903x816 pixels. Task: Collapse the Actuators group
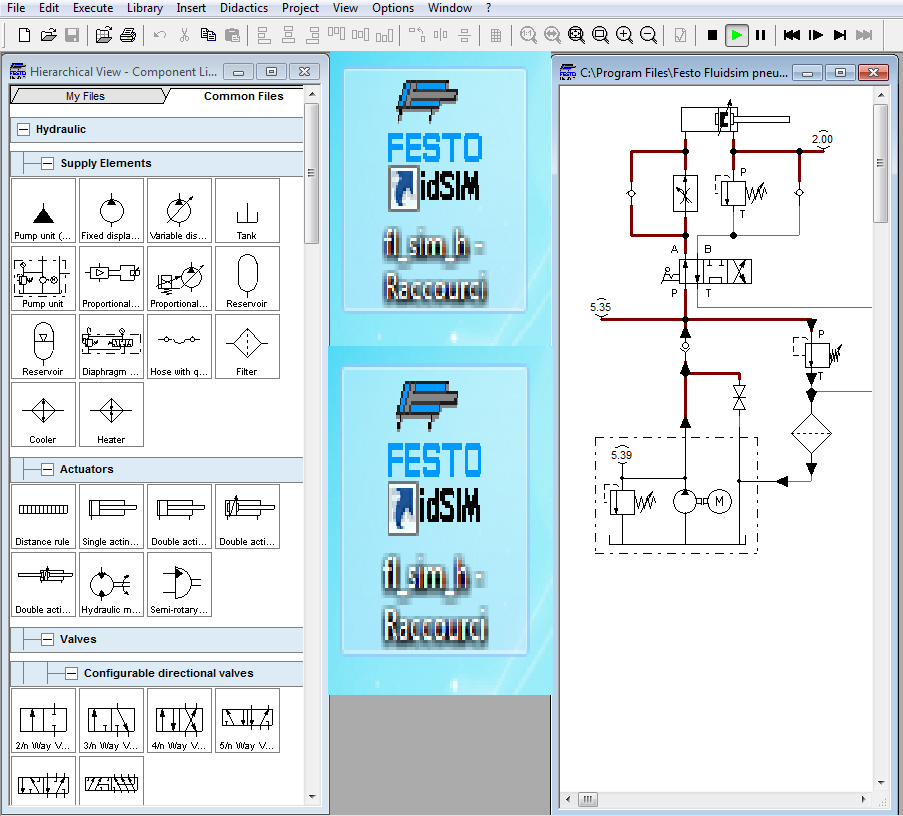tap(47, 469)
